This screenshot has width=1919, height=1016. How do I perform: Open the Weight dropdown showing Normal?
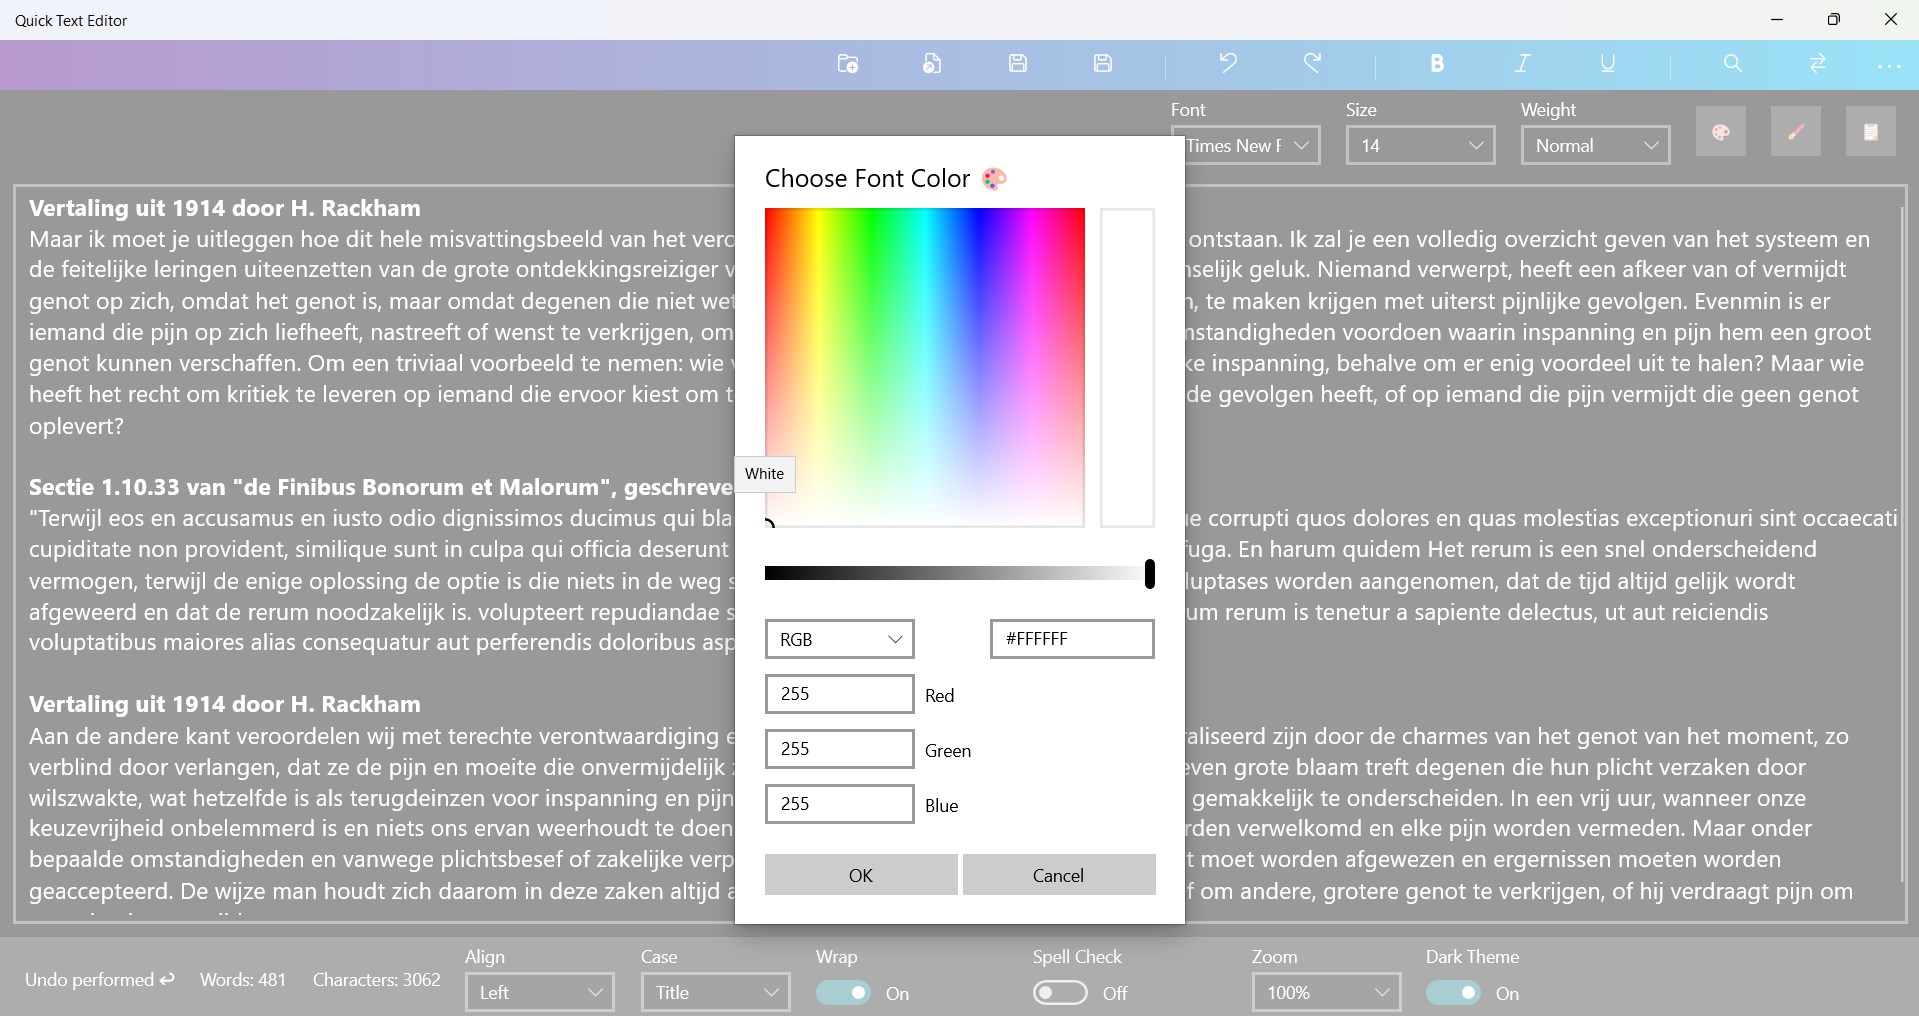point(1595,145)
